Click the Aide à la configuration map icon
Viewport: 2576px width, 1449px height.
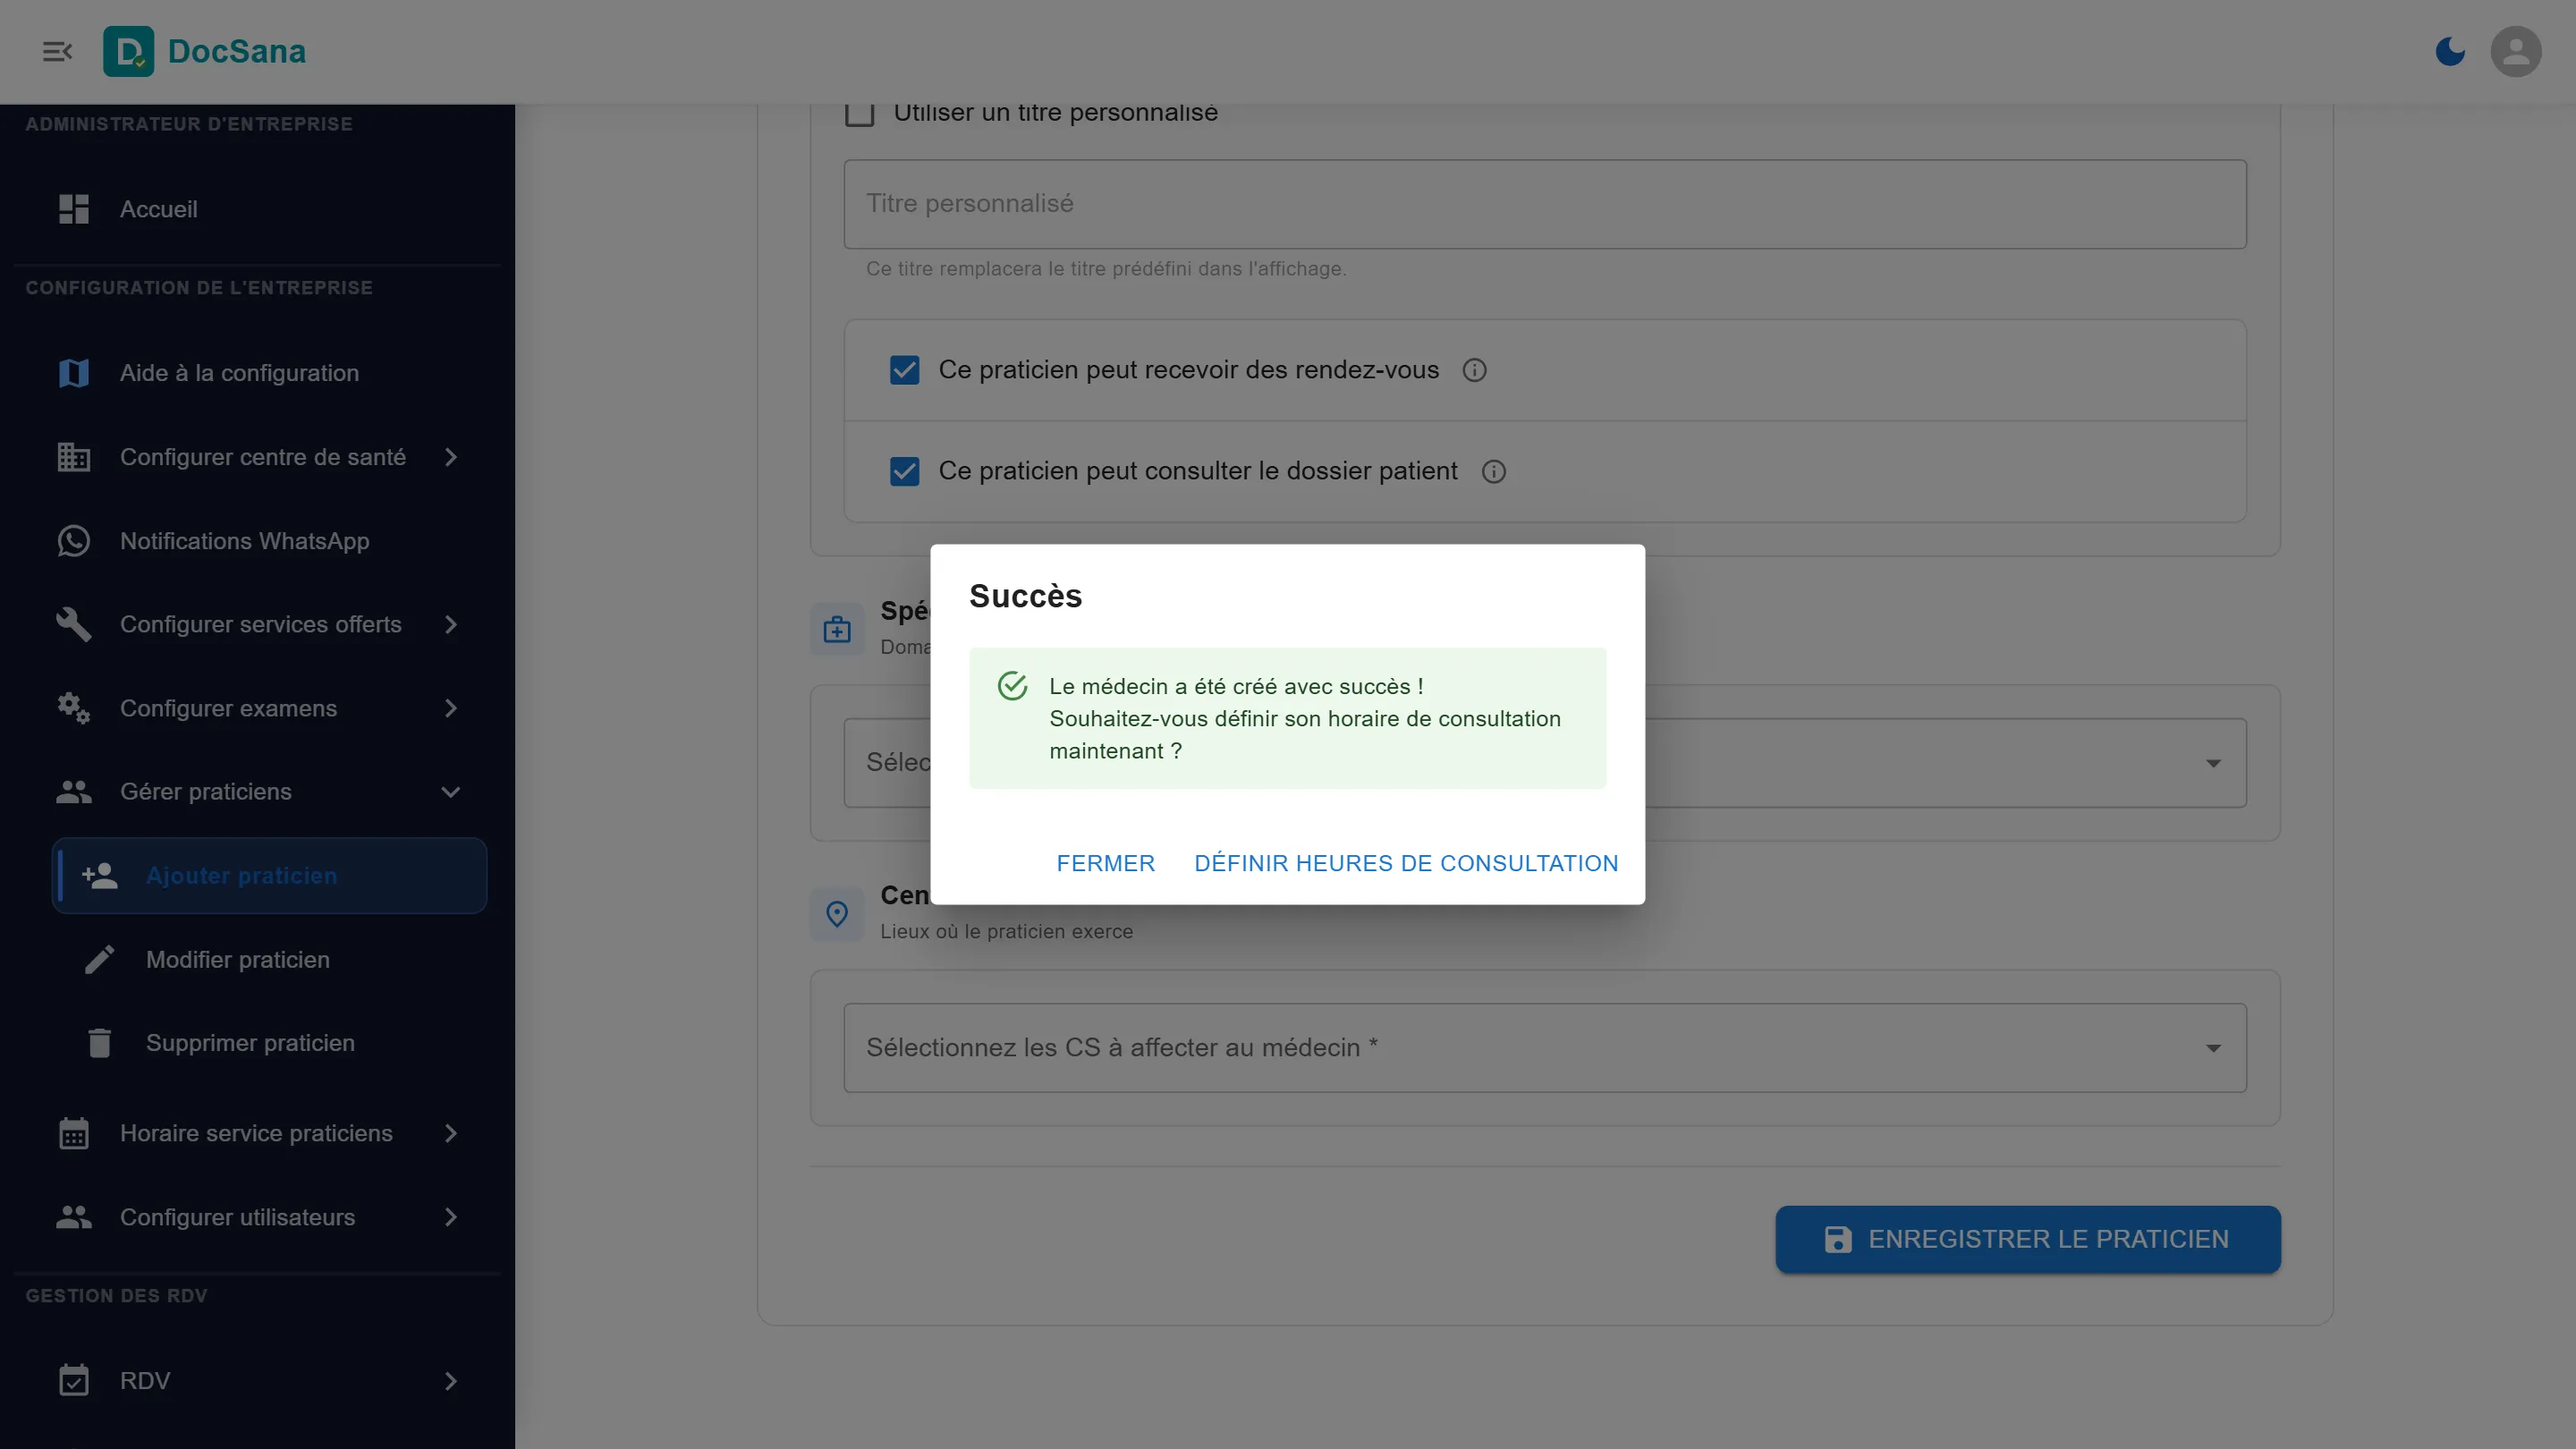click(73, 373)
